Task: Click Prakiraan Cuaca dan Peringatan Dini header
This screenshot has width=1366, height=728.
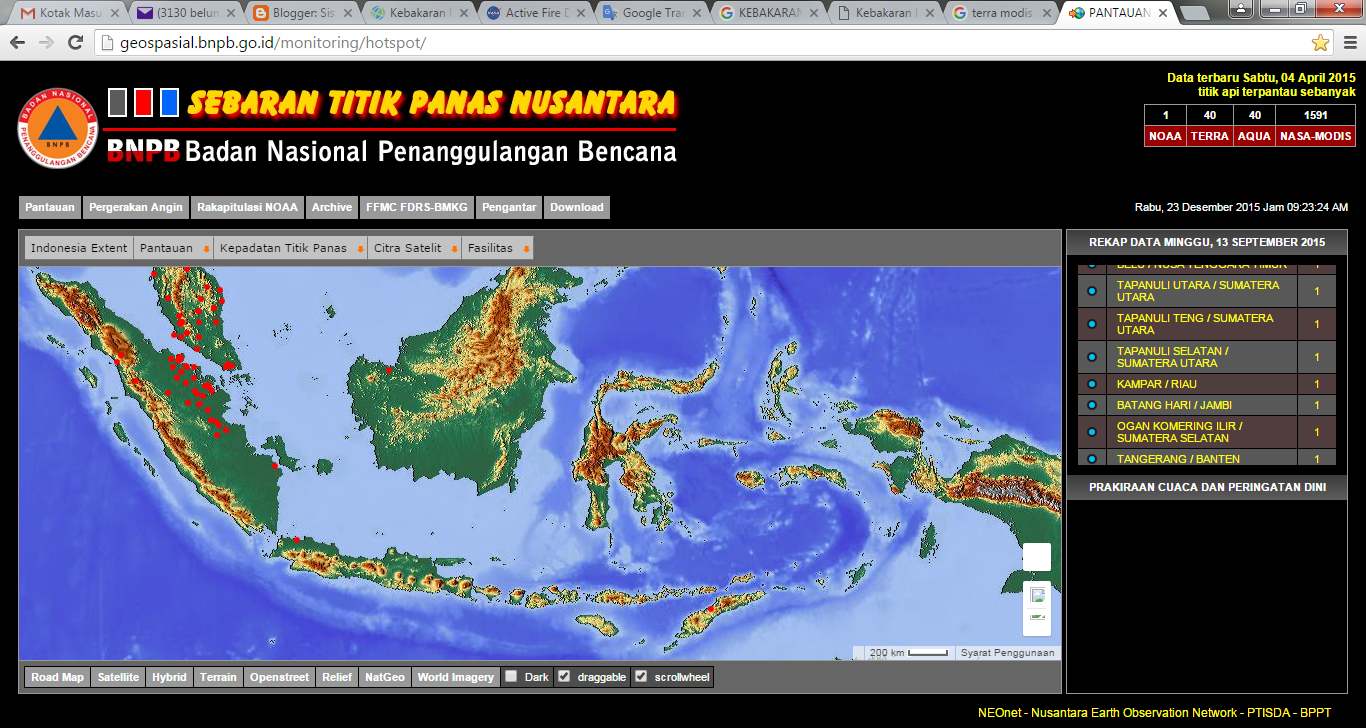Action: click(x=1207, y=488)
